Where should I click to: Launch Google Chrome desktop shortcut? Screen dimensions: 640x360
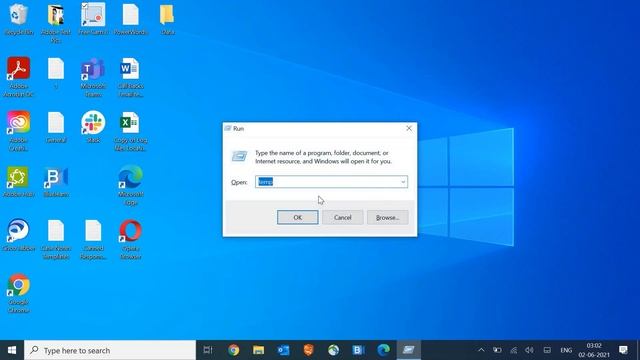coord(18,293)
